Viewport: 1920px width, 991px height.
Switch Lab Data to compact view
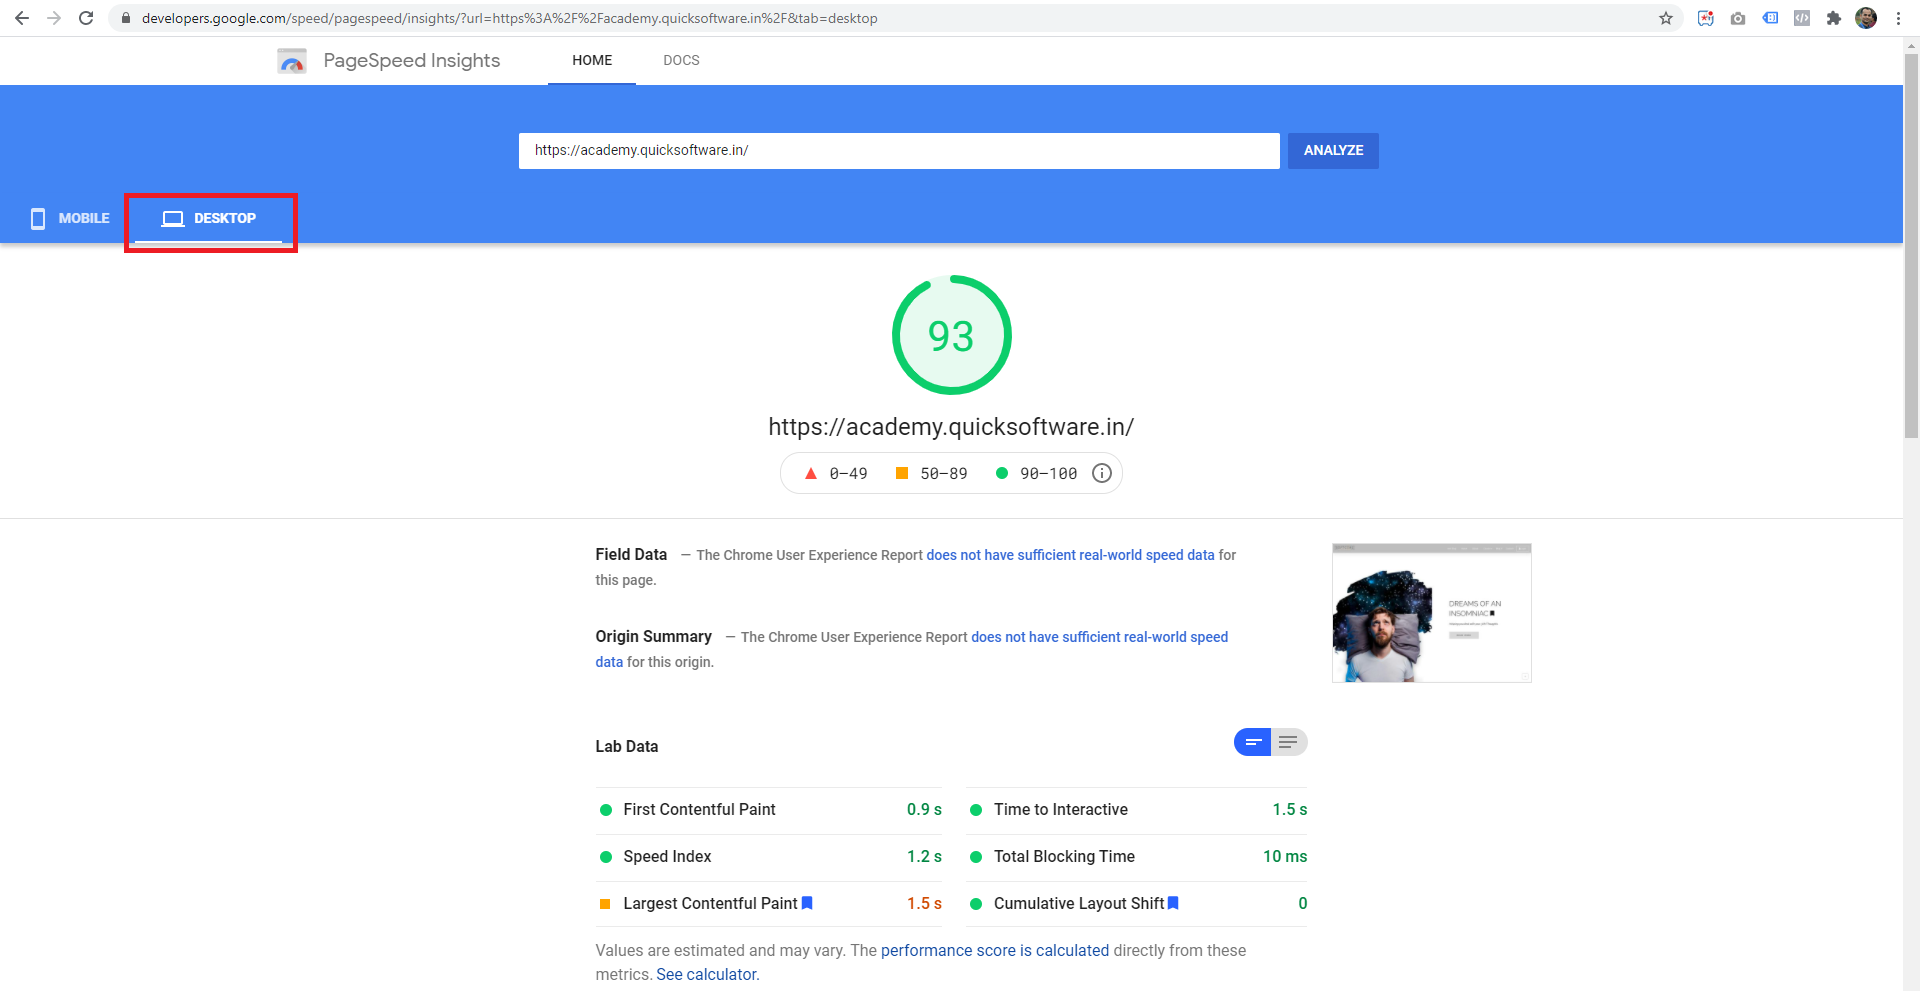click(x=1252, y=742)
